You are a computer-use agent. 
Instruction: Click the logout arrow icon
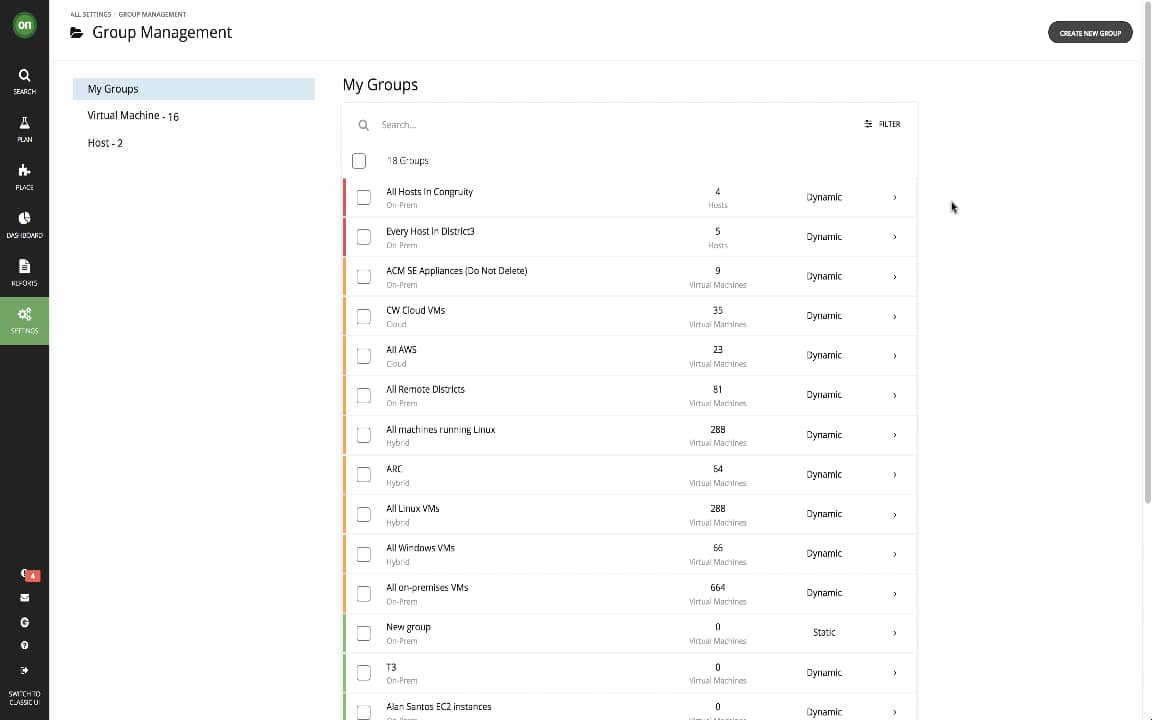point(24,670)
